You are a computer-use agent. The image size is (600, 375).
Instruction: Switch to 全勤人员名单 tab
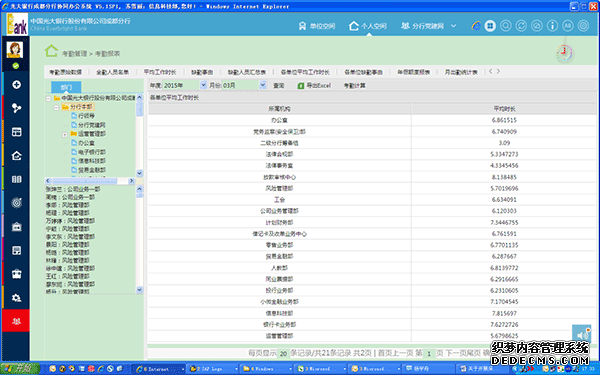pyautogui.click(x=112, y=72)
